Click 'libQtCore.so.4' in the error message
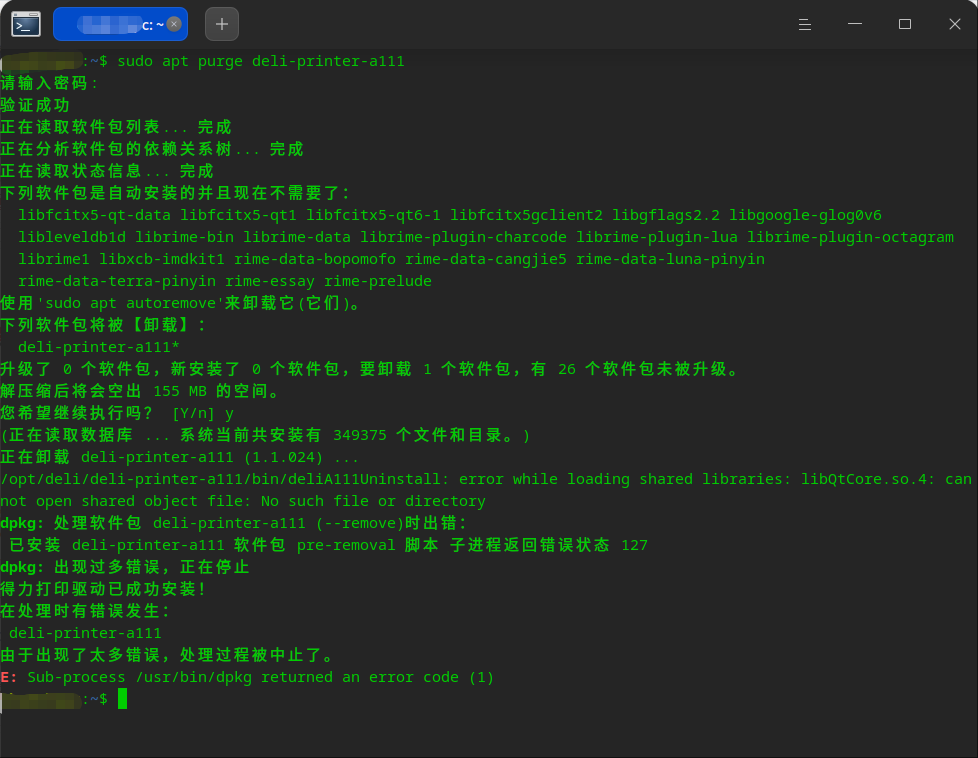 click(863, 479)
